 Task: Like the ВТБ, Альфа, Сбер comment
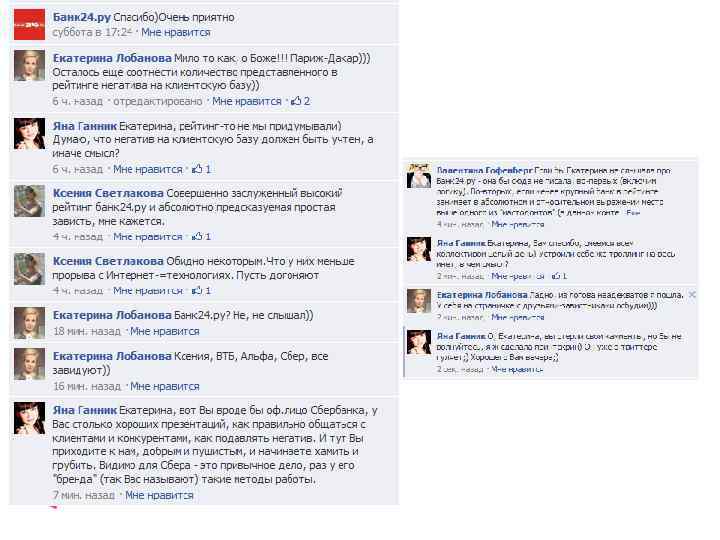(164, 386)
